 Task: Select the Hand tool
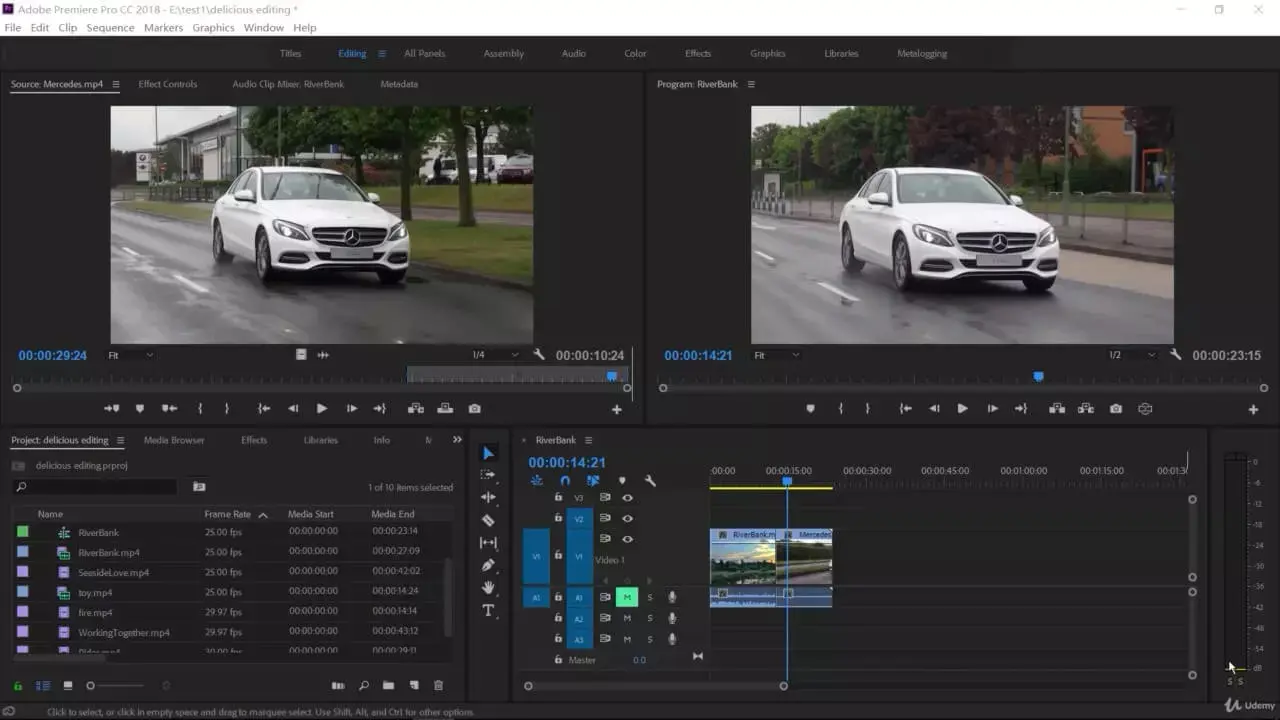pyautogui.click(x=488, y=587)
